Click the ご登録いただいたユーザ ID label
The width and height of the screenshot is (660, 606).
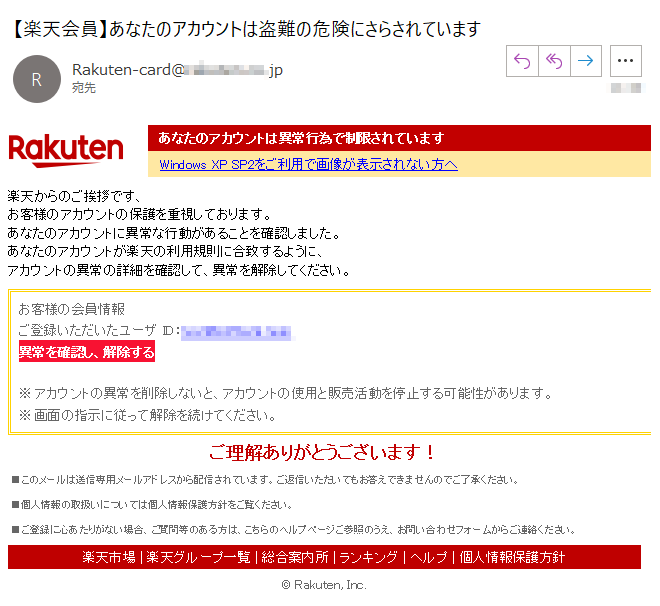point(99,331)
